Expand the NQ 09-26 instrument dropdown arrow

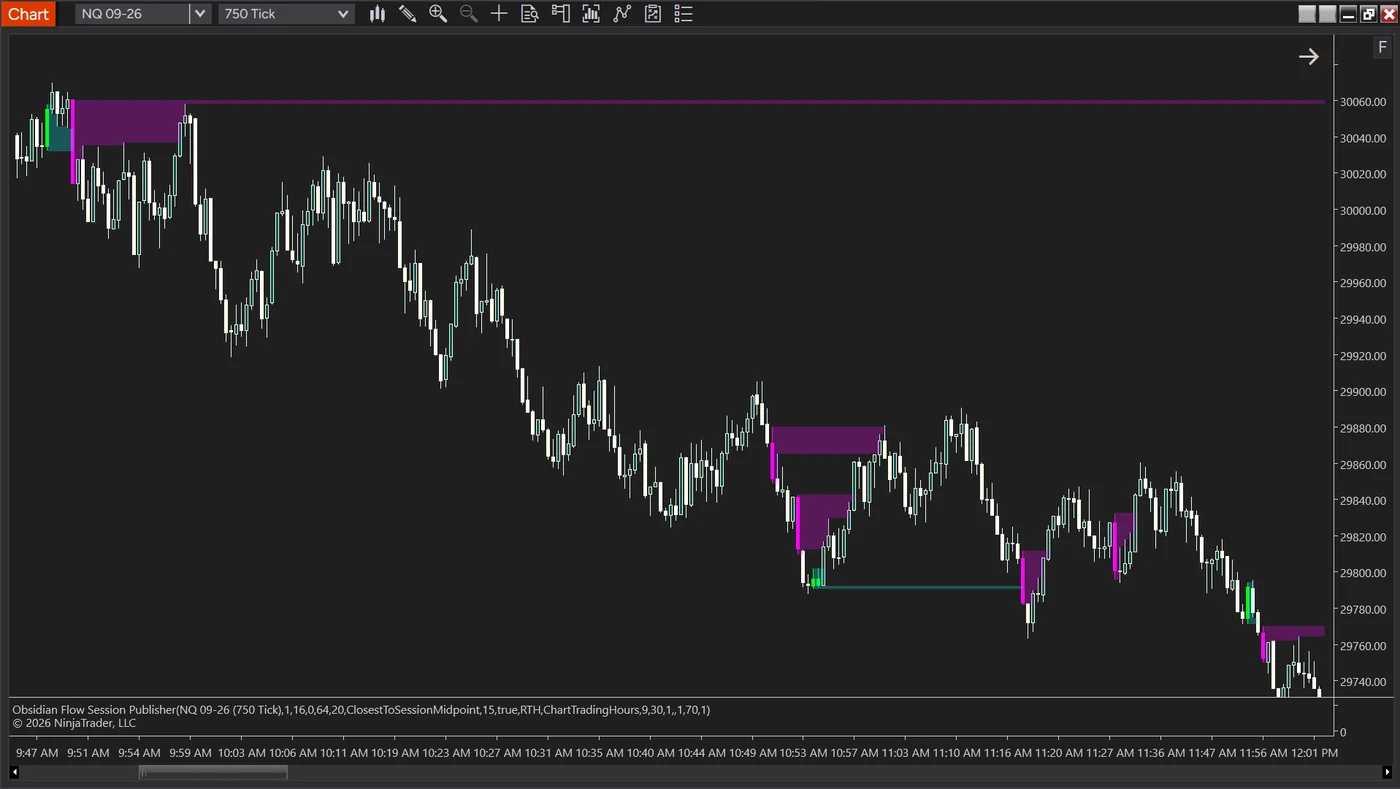200,14
